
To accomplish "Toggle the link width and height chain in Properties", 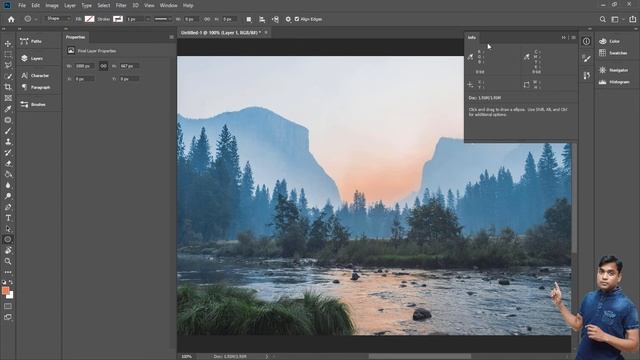I will click(x=103, y=66).
